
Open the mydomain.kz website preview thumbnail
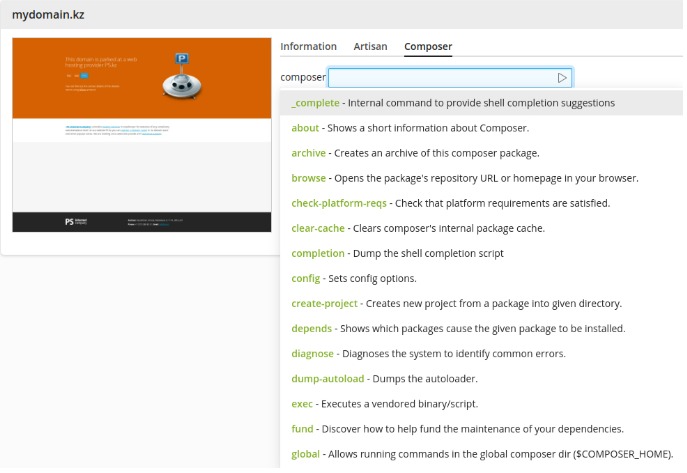[x=142, y=135]
